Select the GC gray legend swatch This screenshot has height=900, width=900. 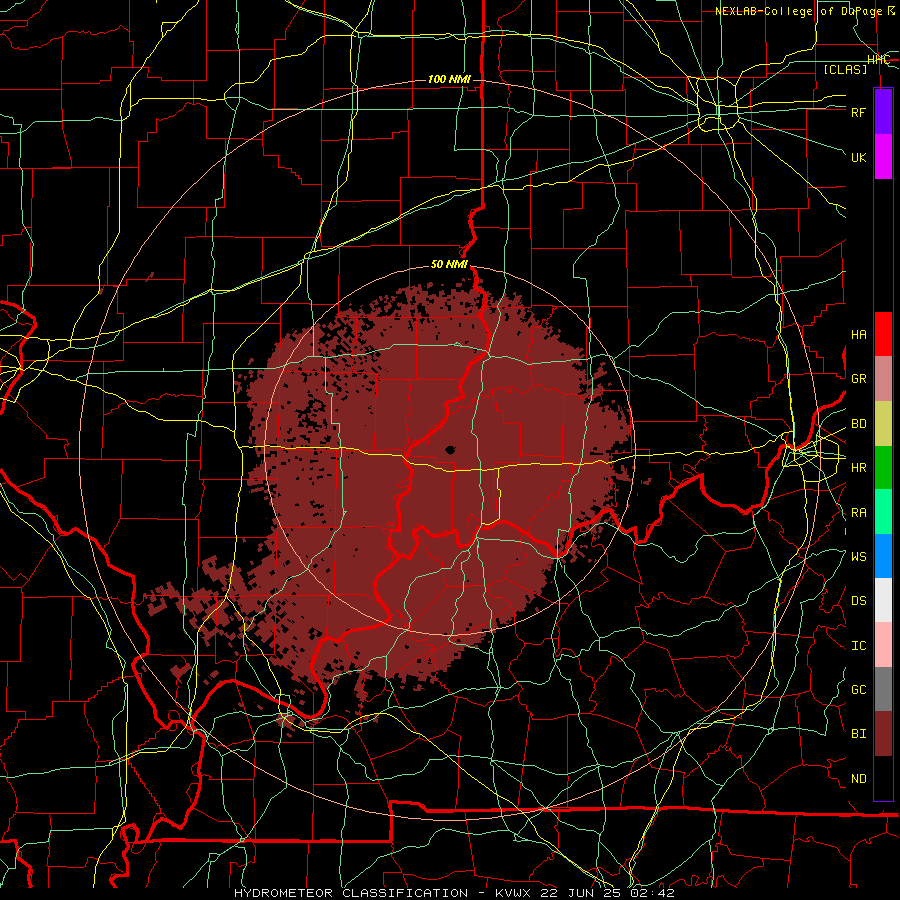tap(883, 689)
